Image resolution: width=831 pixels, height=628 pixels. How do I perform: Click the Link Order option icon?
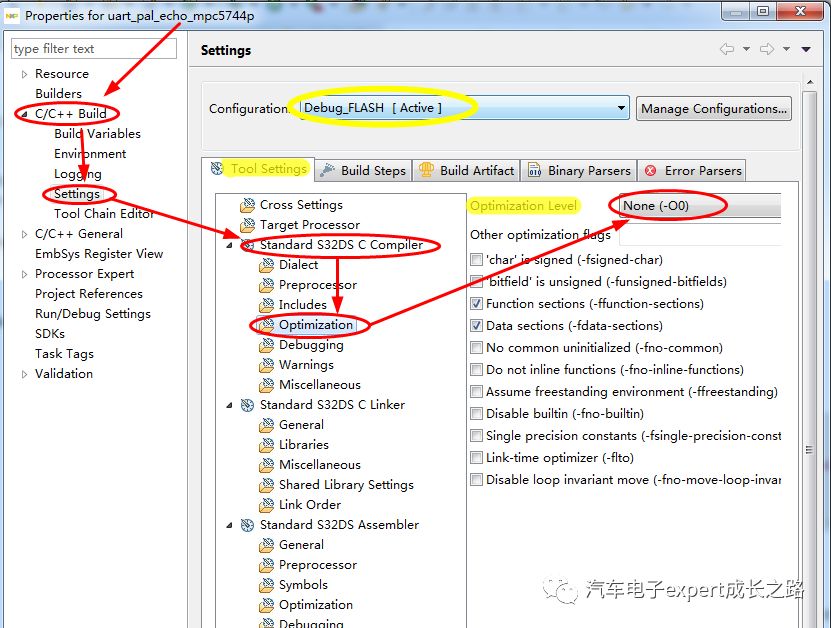tap(267, 505)
